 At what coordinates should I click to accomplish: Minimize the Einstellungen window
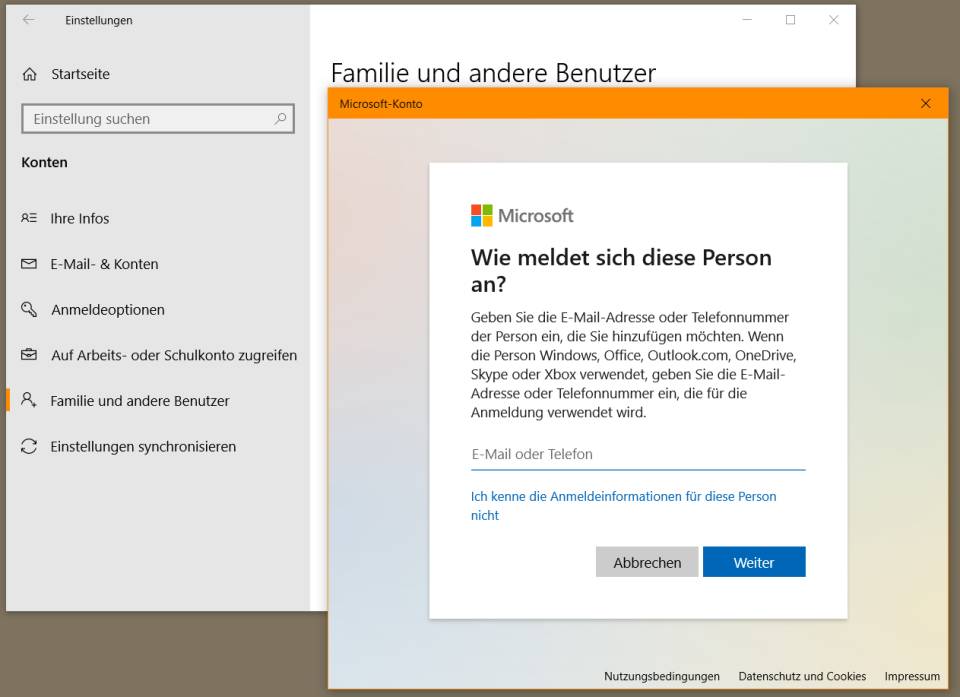tap(747, 20)
